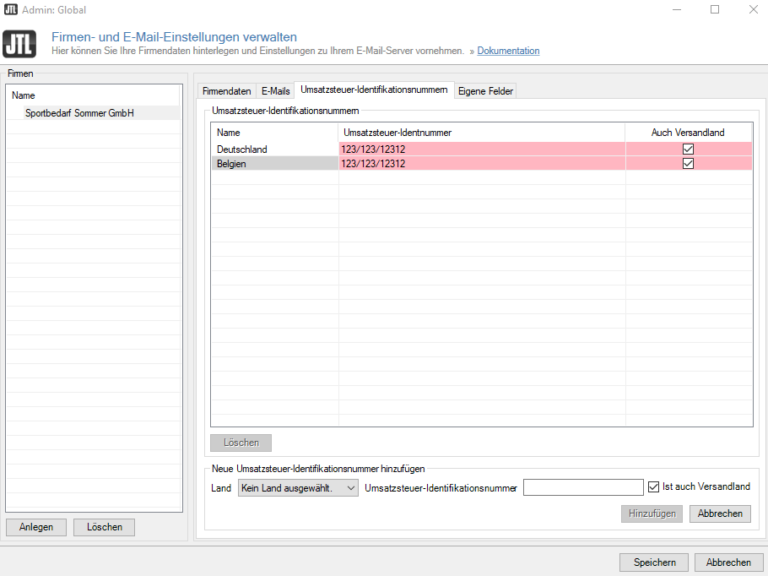Toggle Auch Versandland checkbox for Deutschland

click(688, 149)
